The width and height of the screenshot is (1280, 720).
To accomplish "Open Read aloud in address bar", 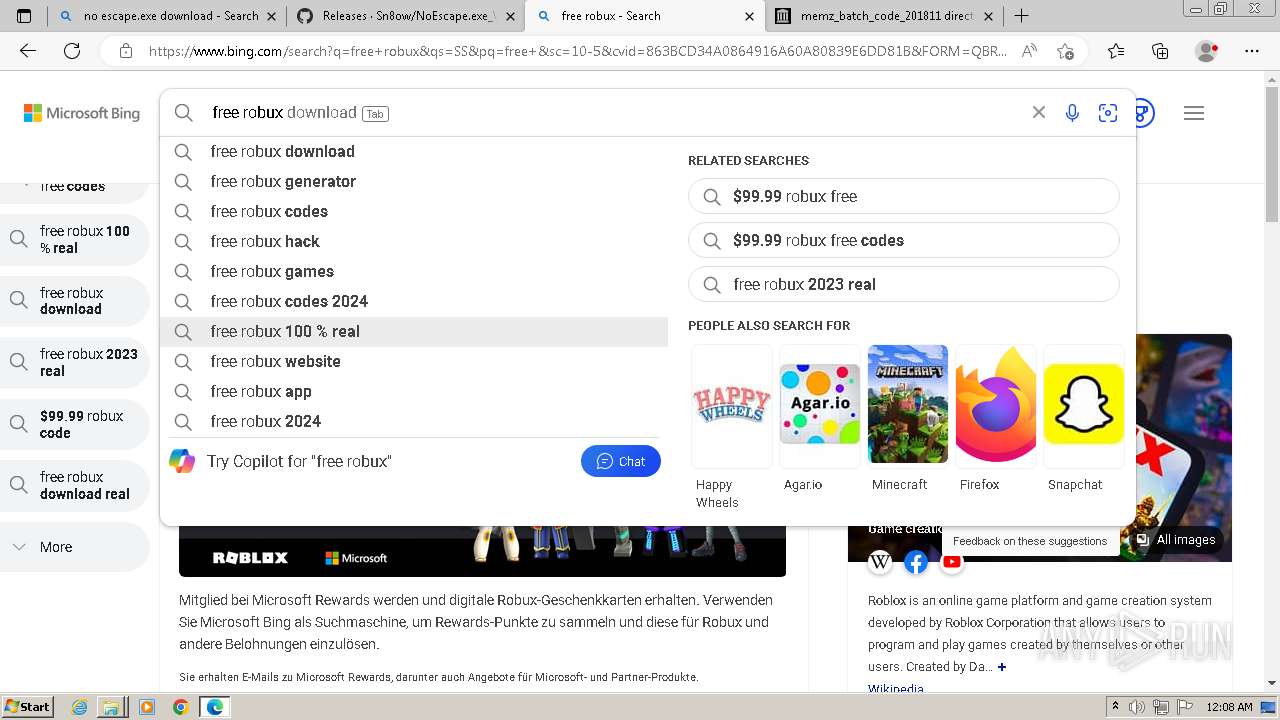I will tap(1029, 52).
